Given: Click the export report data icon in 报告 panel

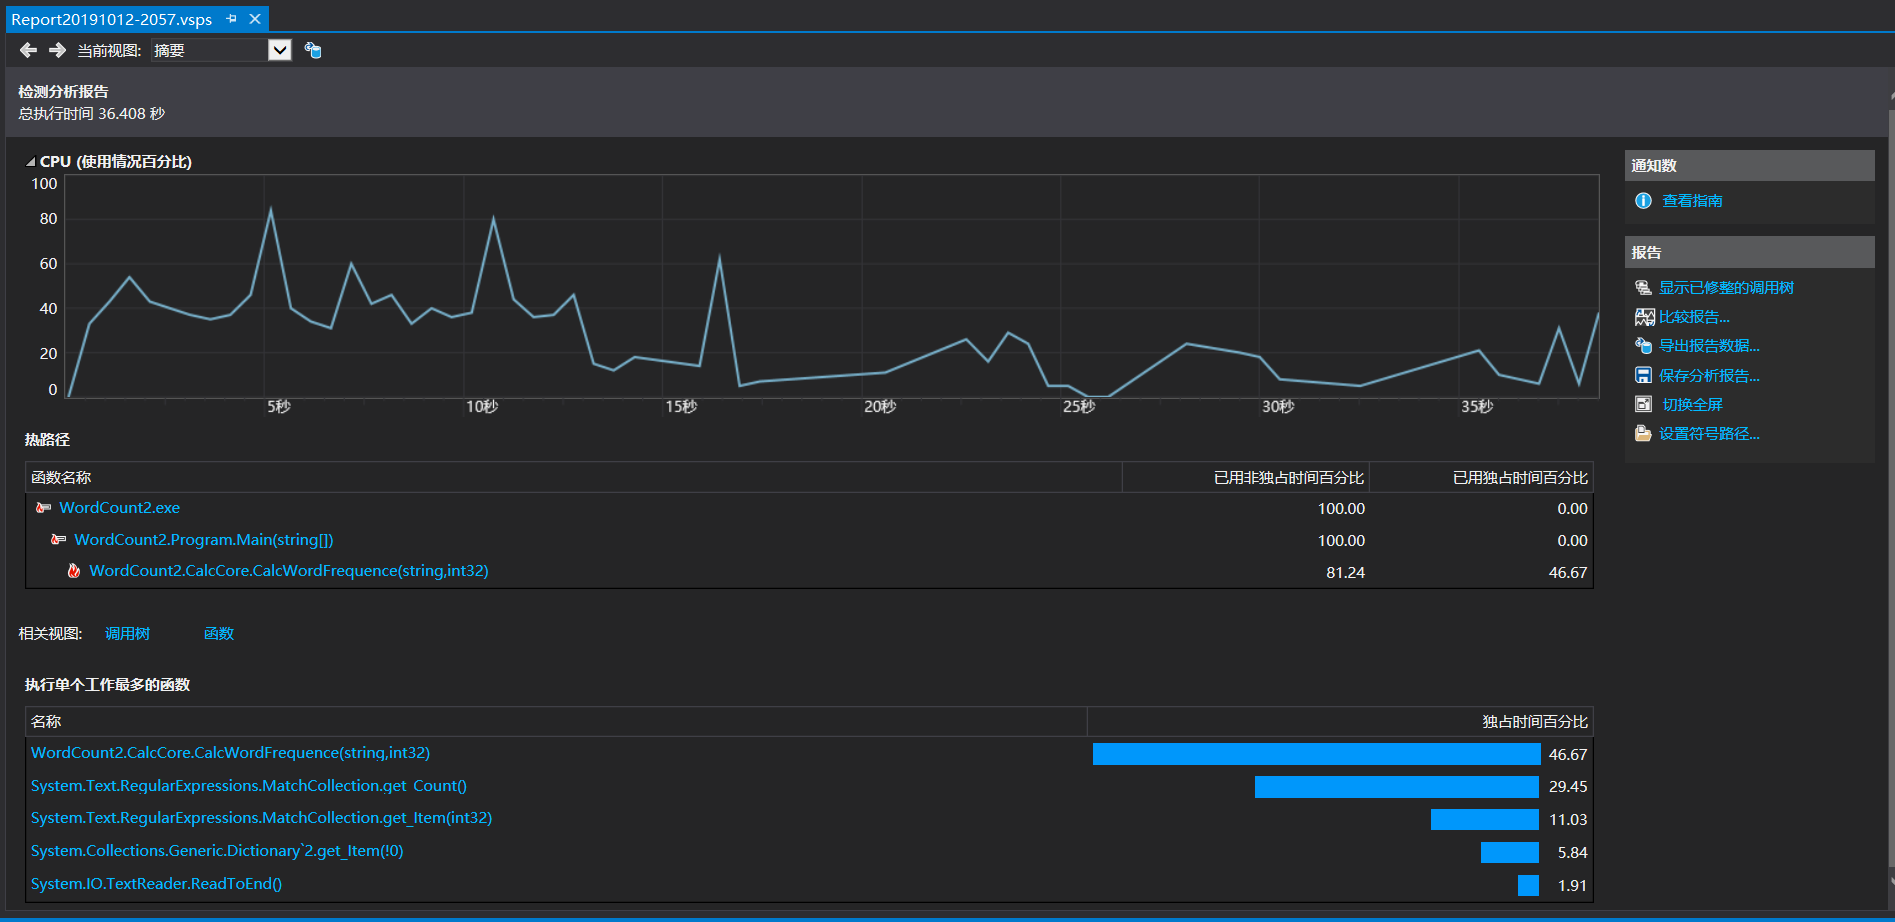Looking at the screenshot, I should click(1643, 346).
